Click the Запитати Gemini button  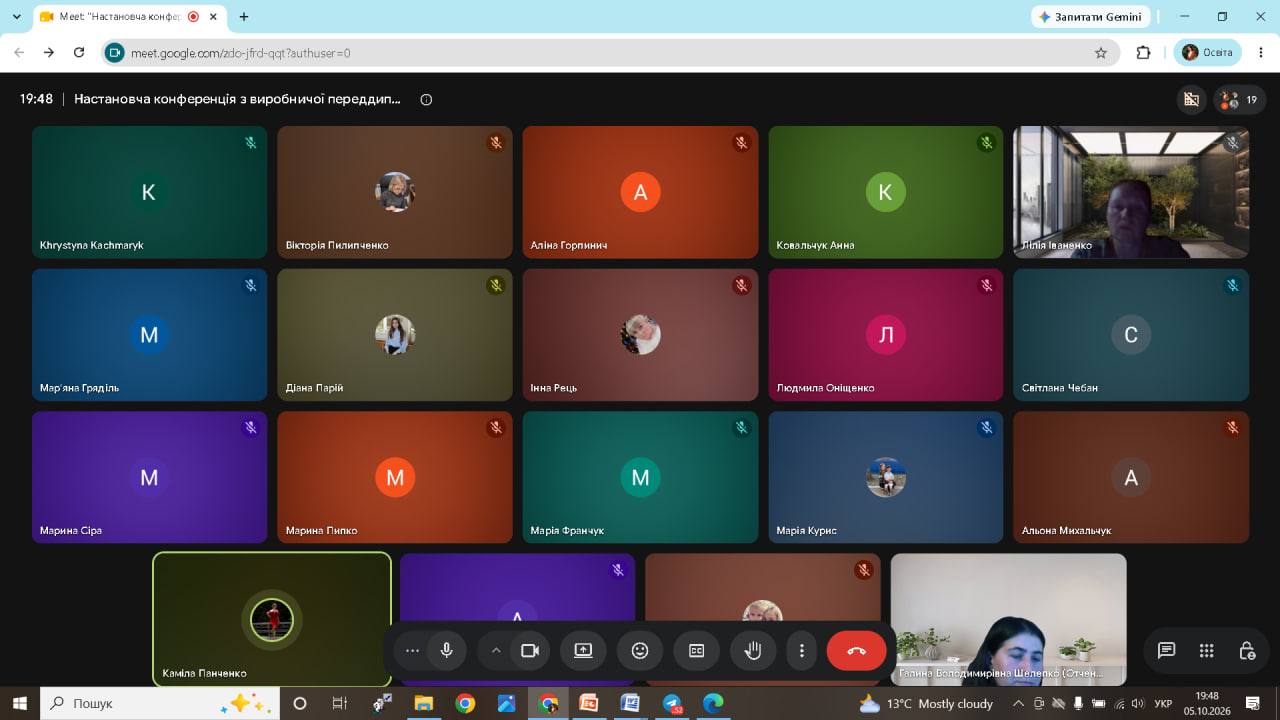tap(1090, 17)
